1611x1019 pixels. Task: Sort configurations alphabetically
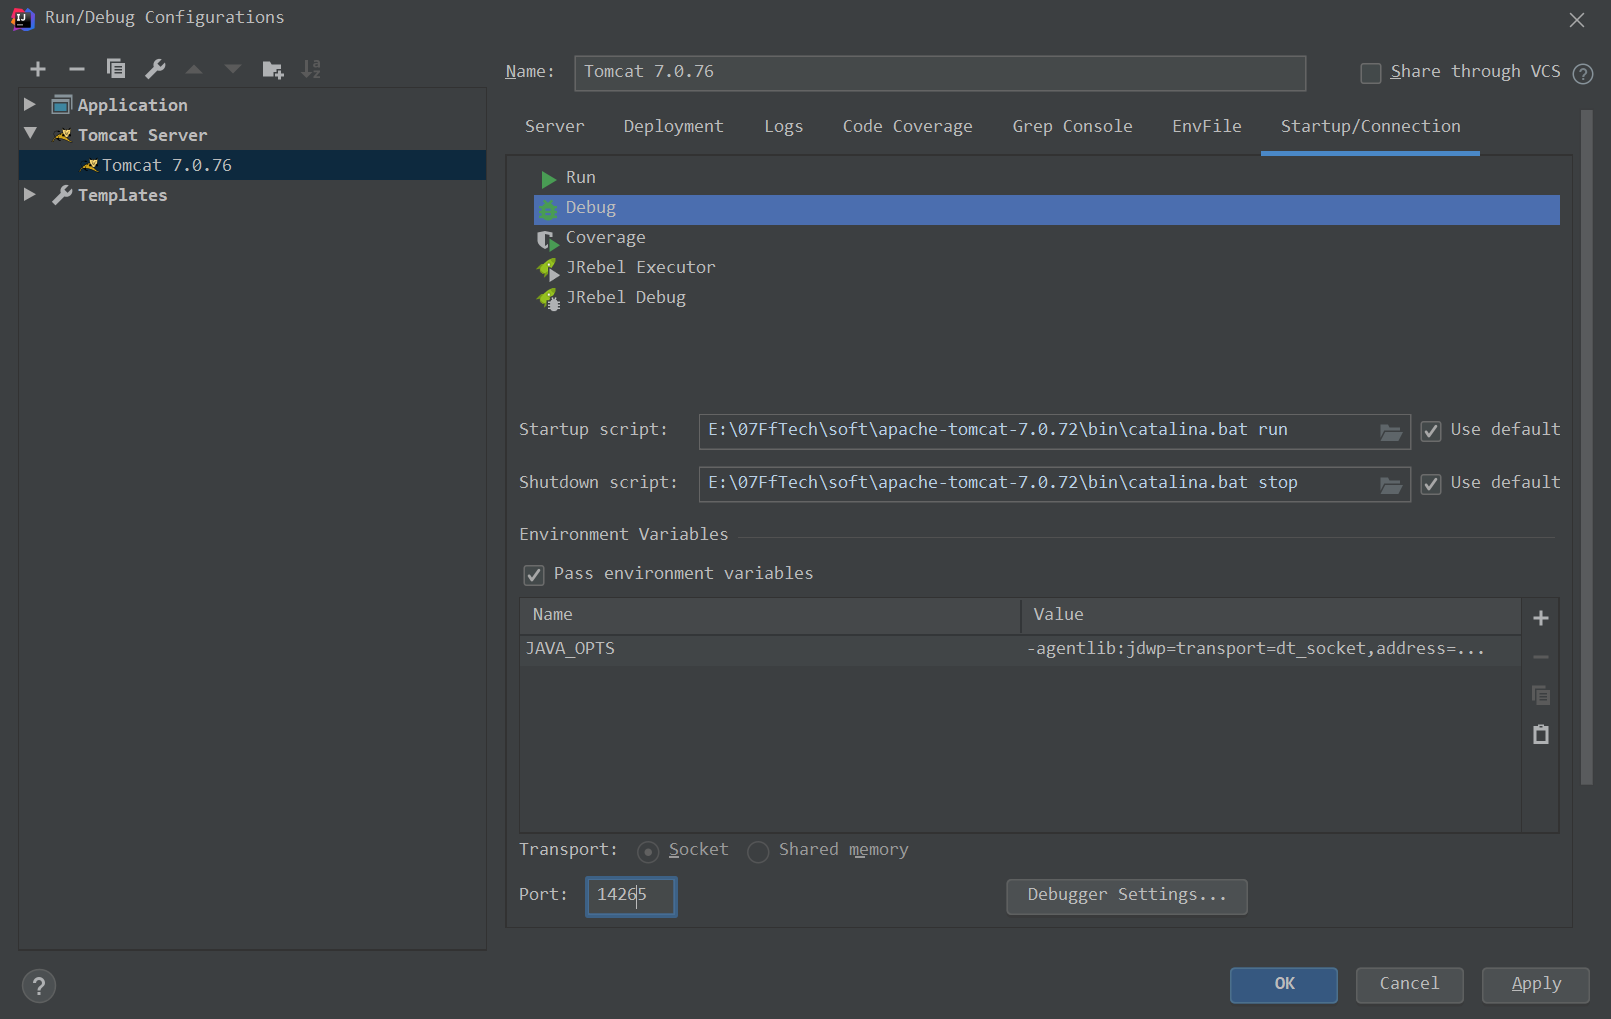pos(311,69)
